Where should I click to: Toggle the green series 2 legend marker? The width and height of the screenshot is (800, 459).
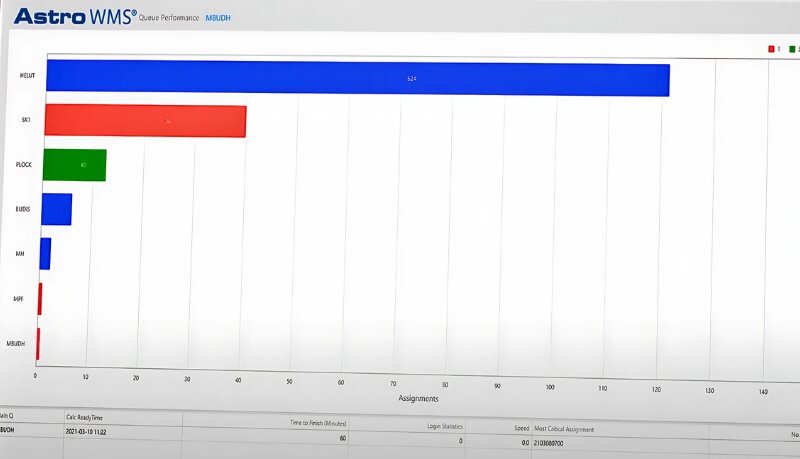click(x=792, y=48)
